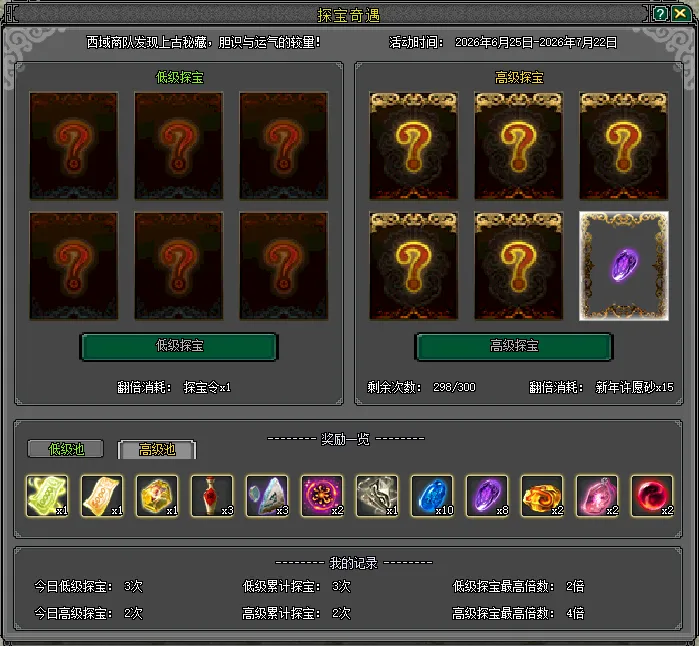
Task: Flip the top-right high-level golden card
Action: (624, 146)
